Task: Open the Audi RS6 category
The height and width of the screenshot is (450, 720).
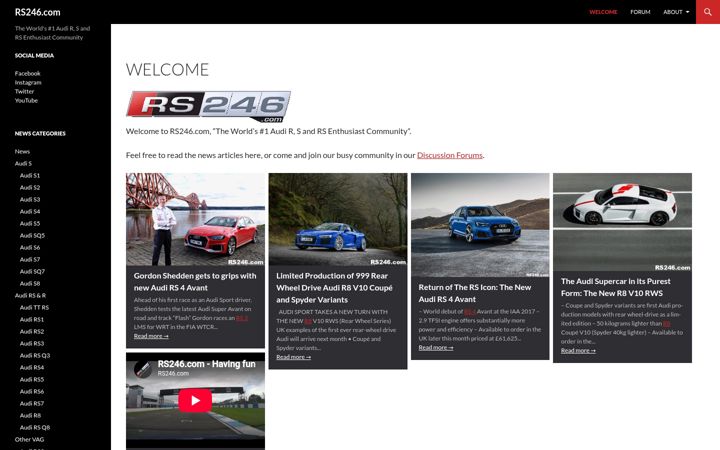Action: point(32,391)
